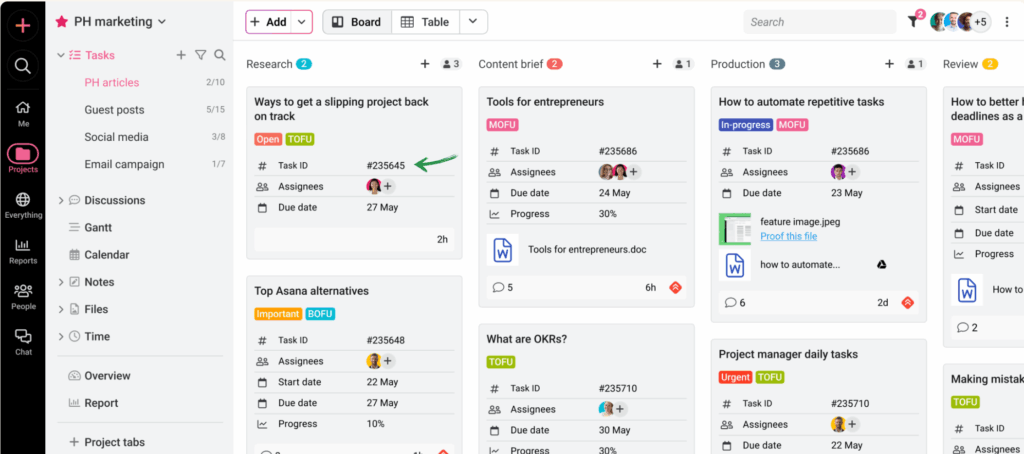The height and width of the screenshot is (454, 1024).
Task: Expand the Discussions section
Action: point(61,201)
